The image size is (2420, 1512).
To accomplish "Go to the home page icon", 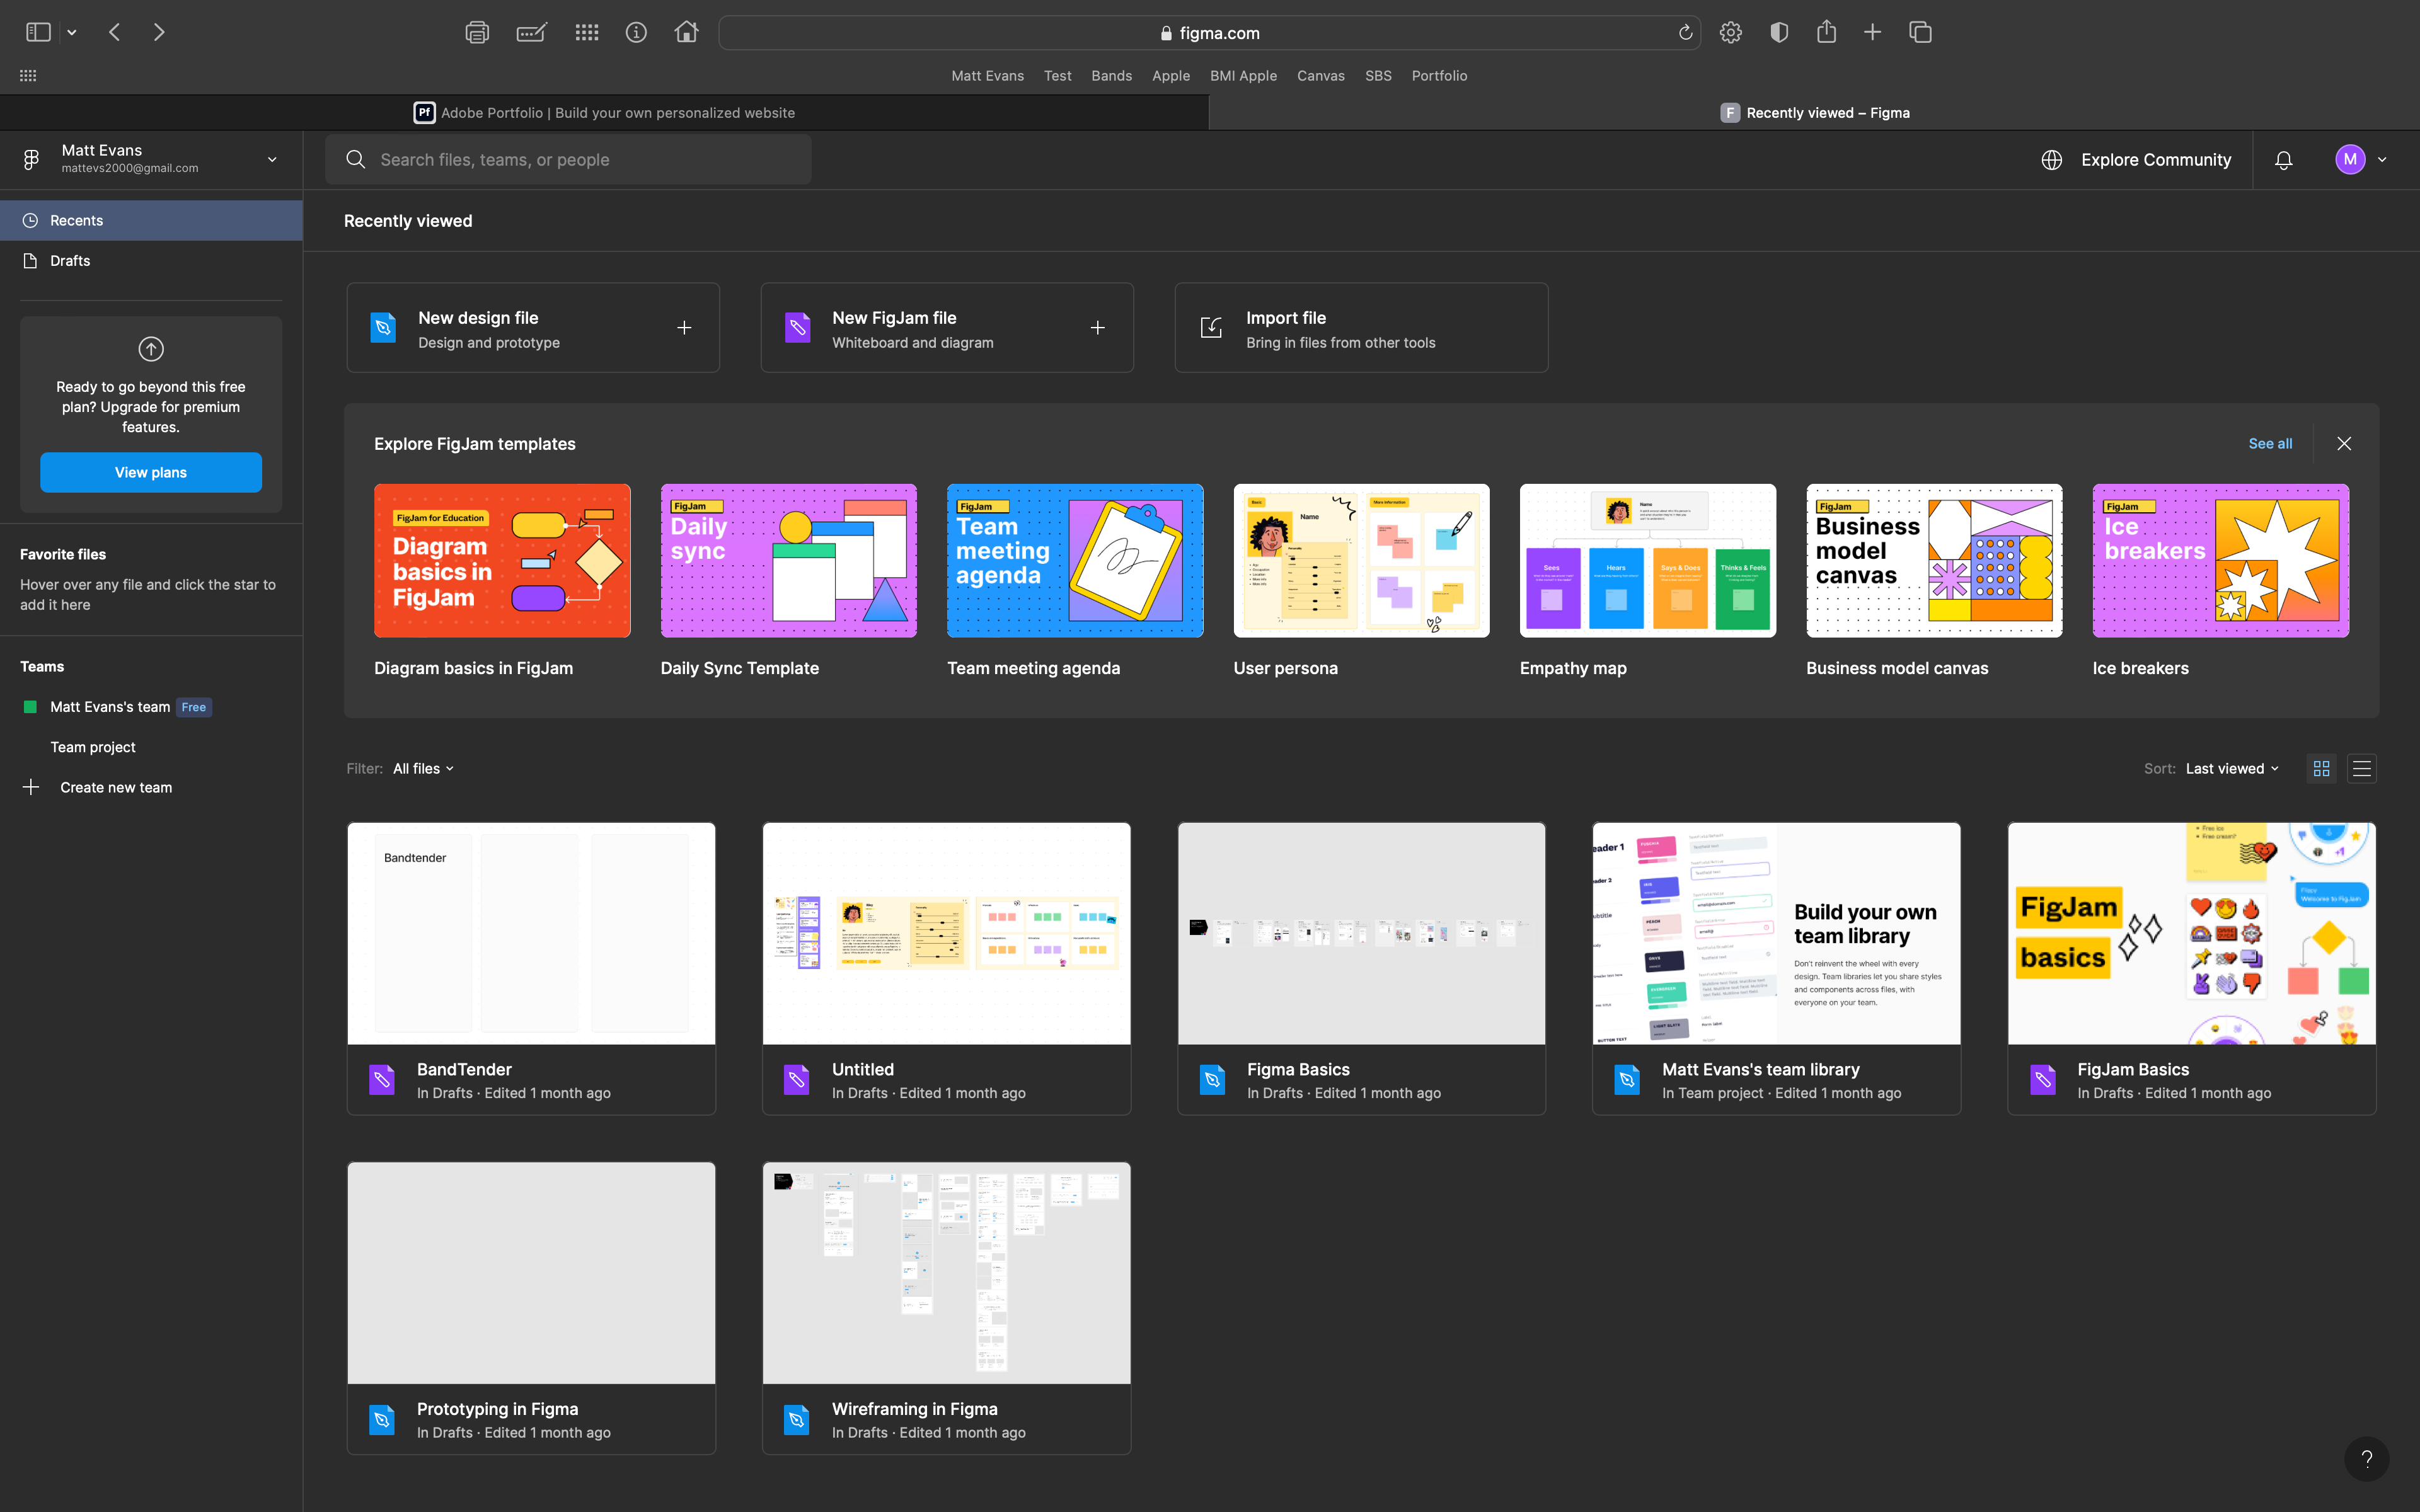I will (686, 32).
